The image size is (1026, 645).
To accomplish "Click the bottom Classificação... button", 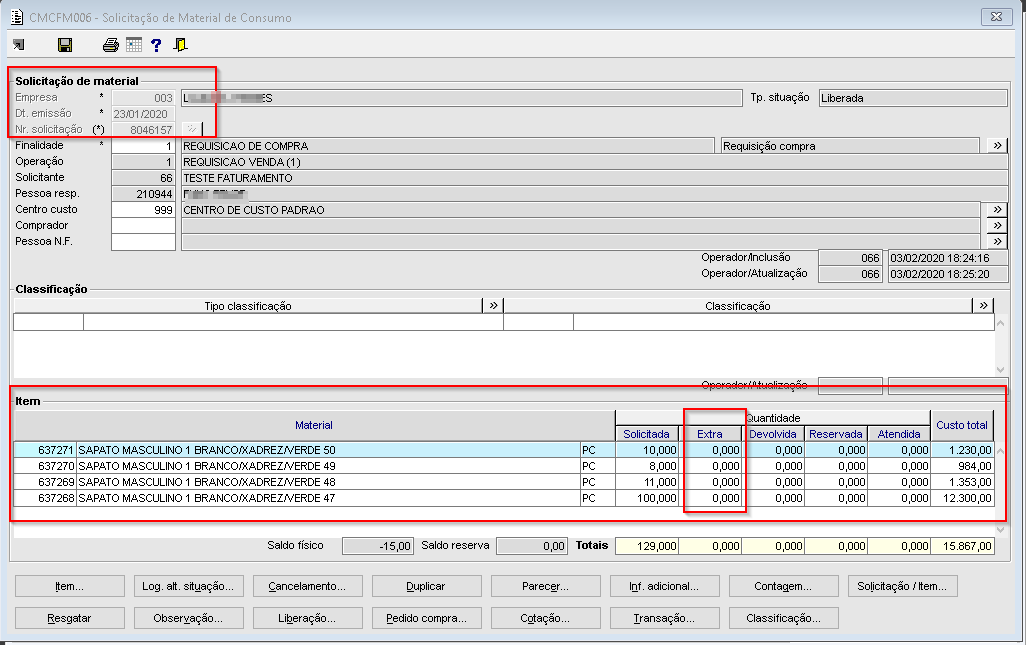I will pyautogui.click(x=784, y=618).
